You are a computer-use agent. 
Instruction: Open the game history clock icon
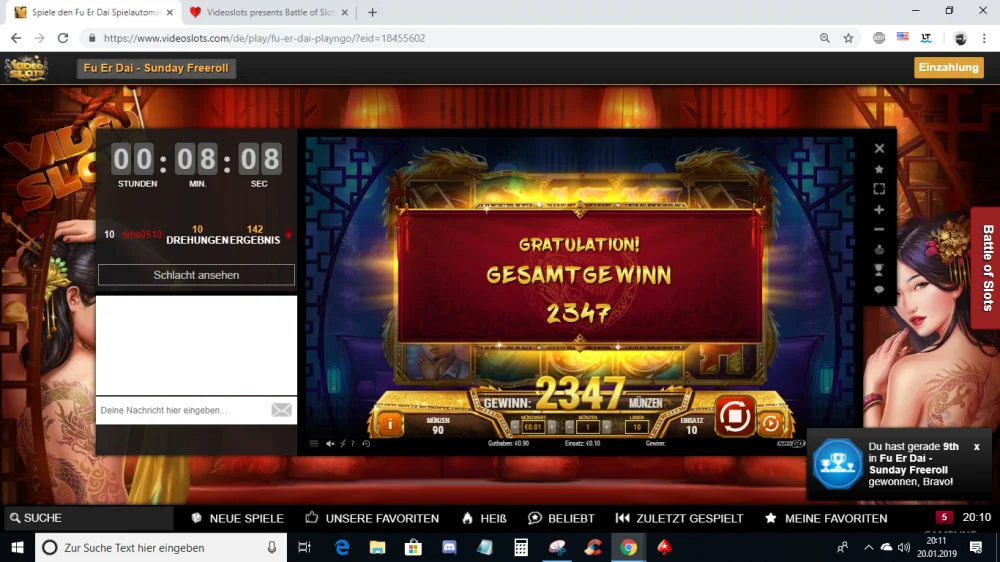coord(366,443)
